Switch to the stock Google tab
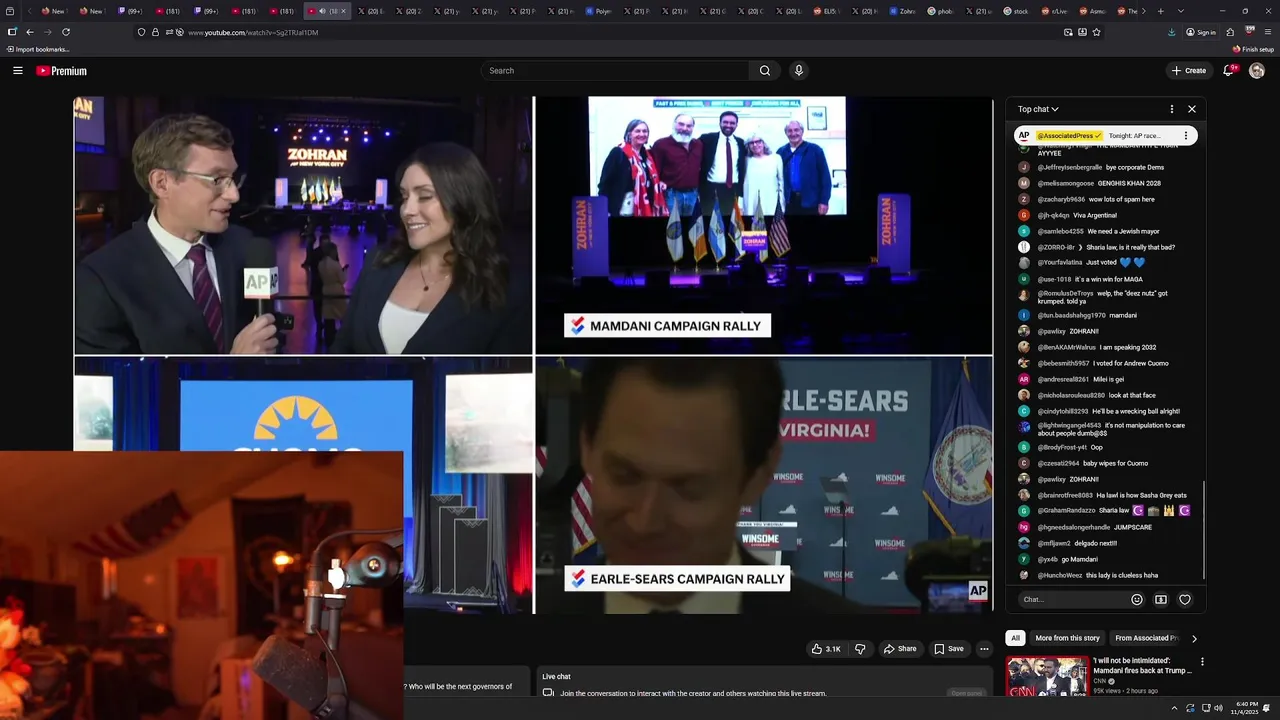Screen dimensions: 1280x720 pos(1018,11)
